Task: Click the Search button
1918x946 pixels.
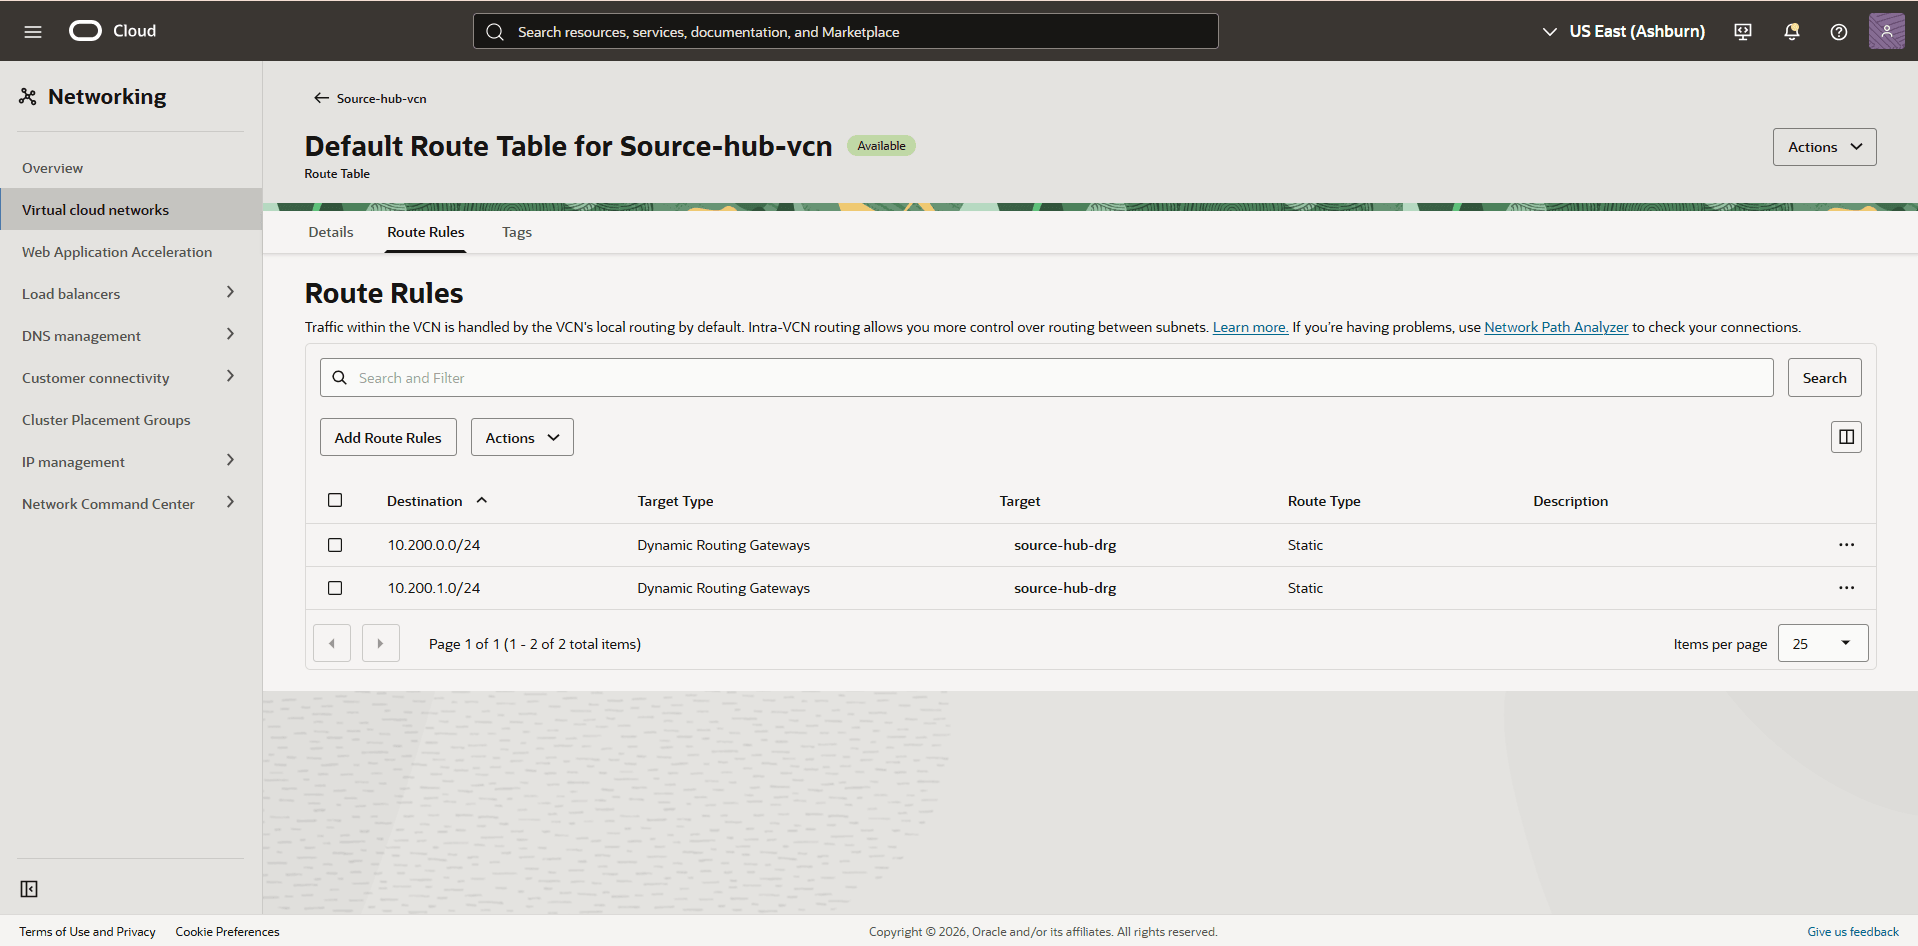Action: pyautogui.click(x=1824, y=377)
